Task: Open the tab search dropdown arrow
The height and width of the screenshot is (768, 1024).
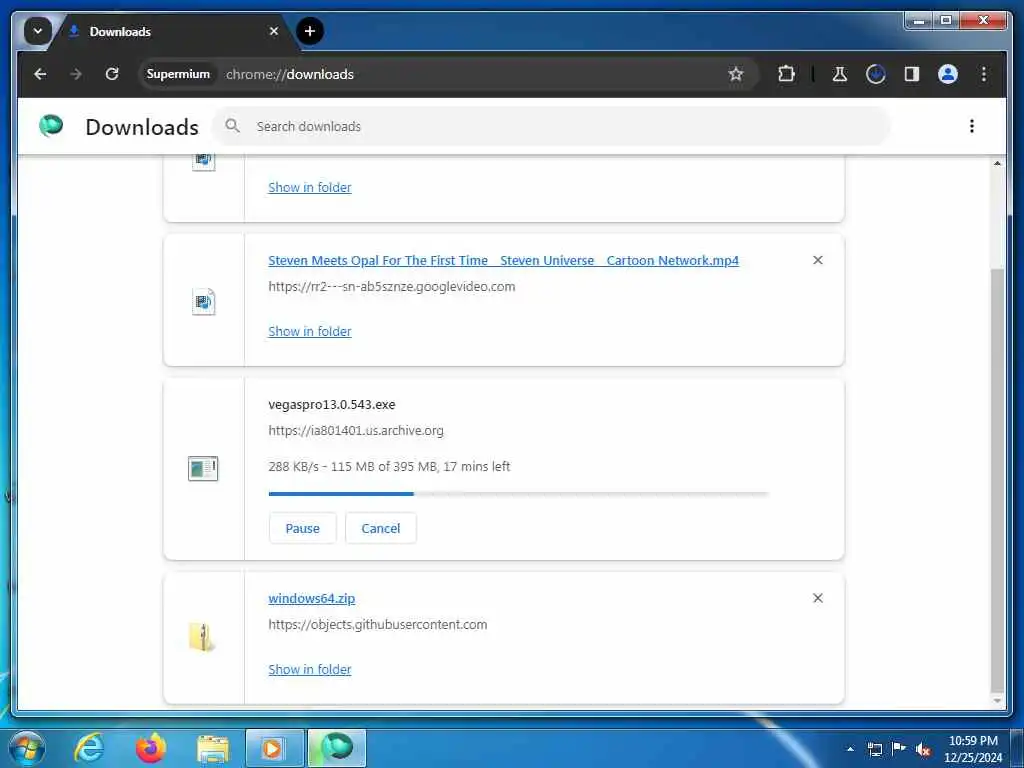Action: (38, 31)
